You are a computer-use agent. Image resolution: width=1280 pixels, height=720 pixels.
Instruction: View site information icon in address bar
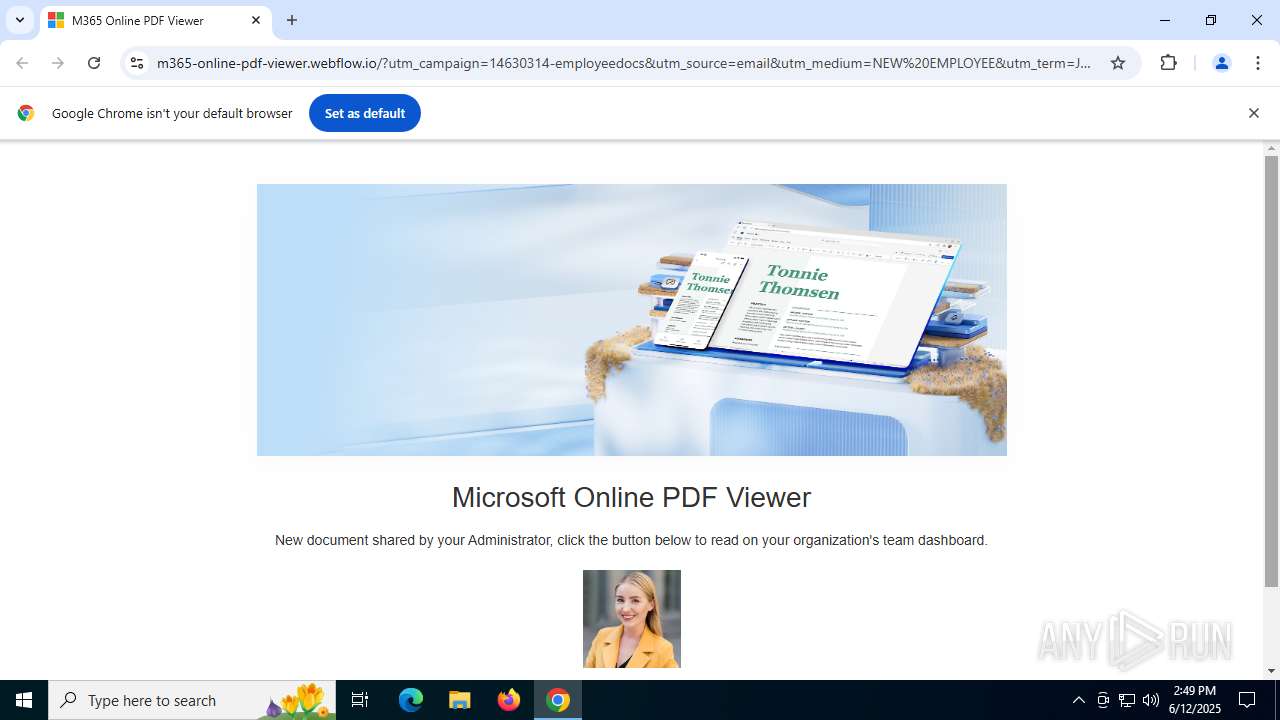pyautogui.click(x=137, y=63)
